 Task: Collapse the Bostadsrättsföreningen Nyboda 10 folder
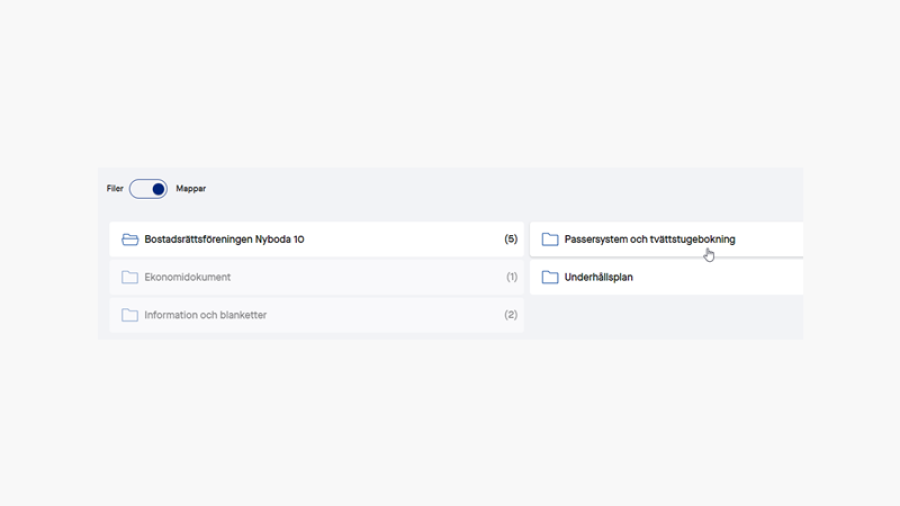click(316, 239)
